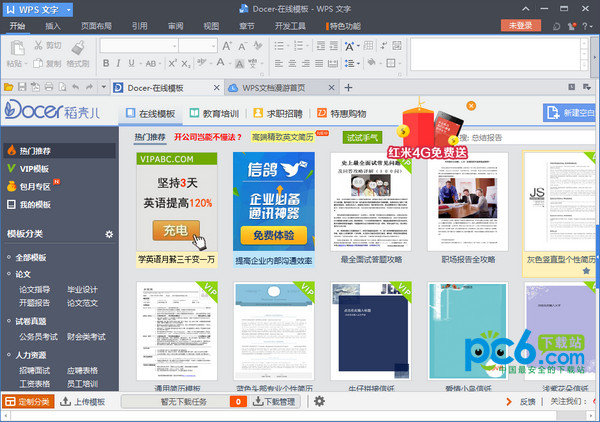The image size is (600, 422).
Task: Toggle subscript X₂ formatting
Action: point(186,64)
